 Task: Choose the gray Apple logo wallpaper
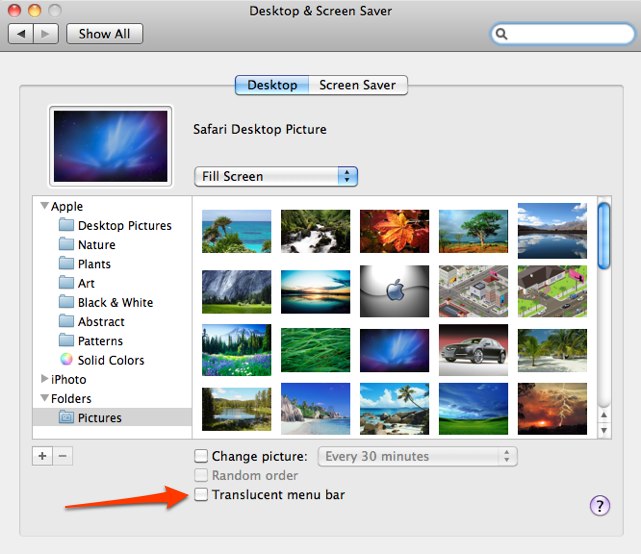pos(394,291)
